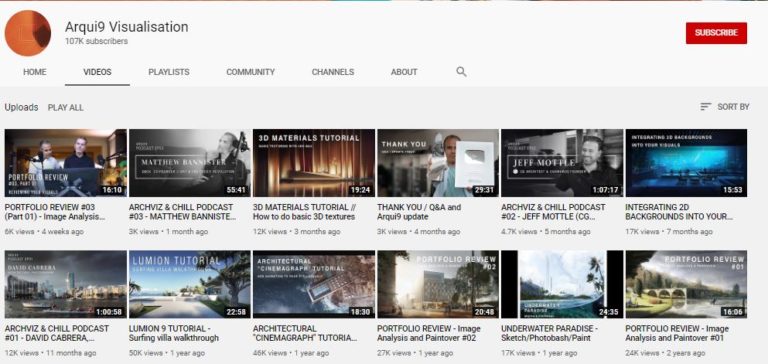Open Portfolio Review #01 thumbnail
The image size is (768, 364).
pos(686,285)
